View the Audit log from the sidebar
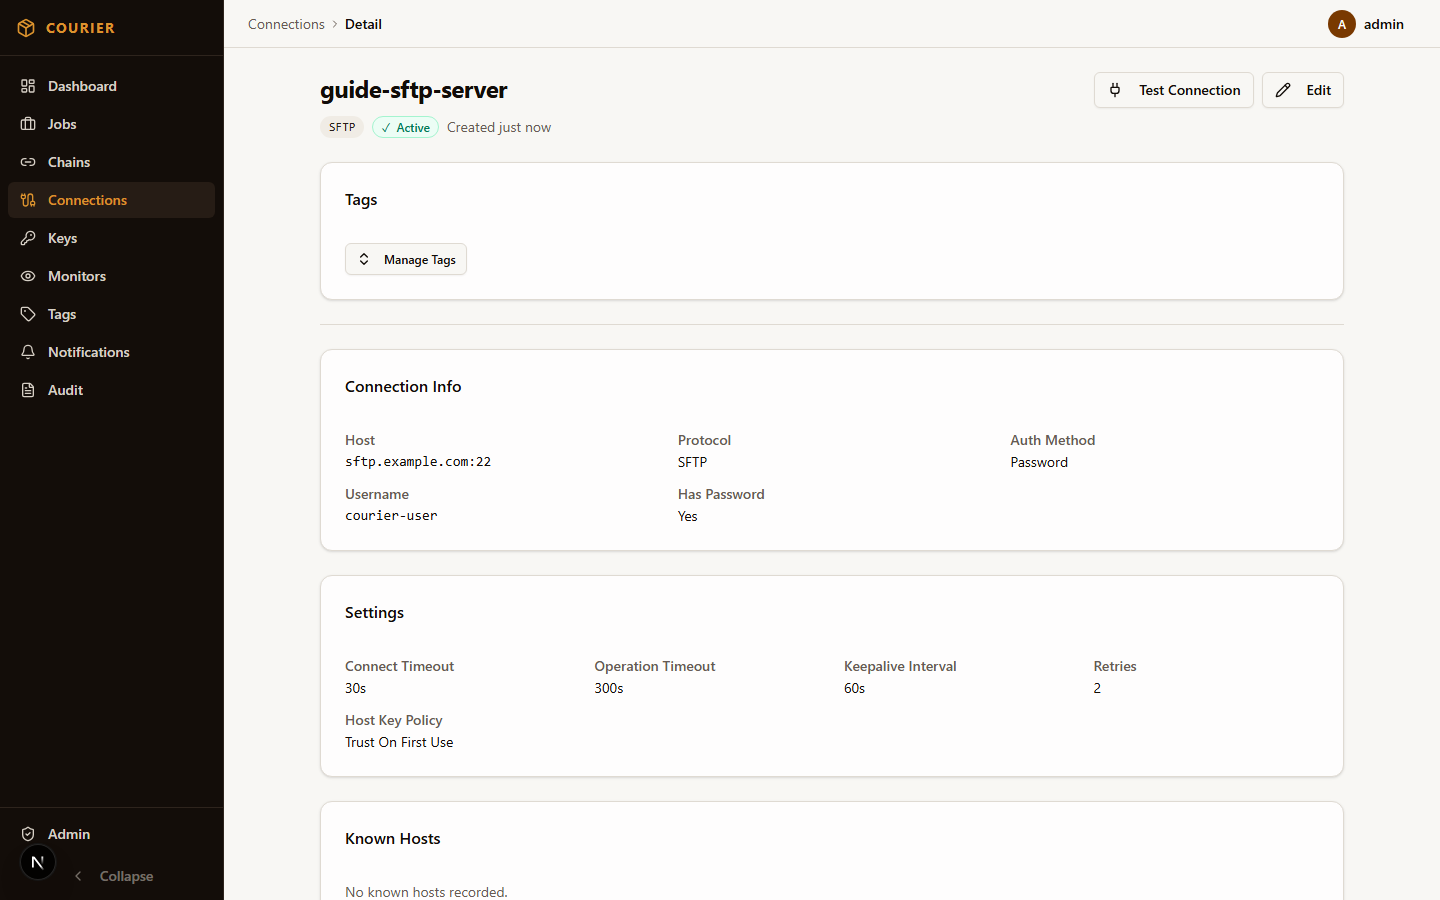This screenshot has height=900, width=1440. click(x=64, y=390)
